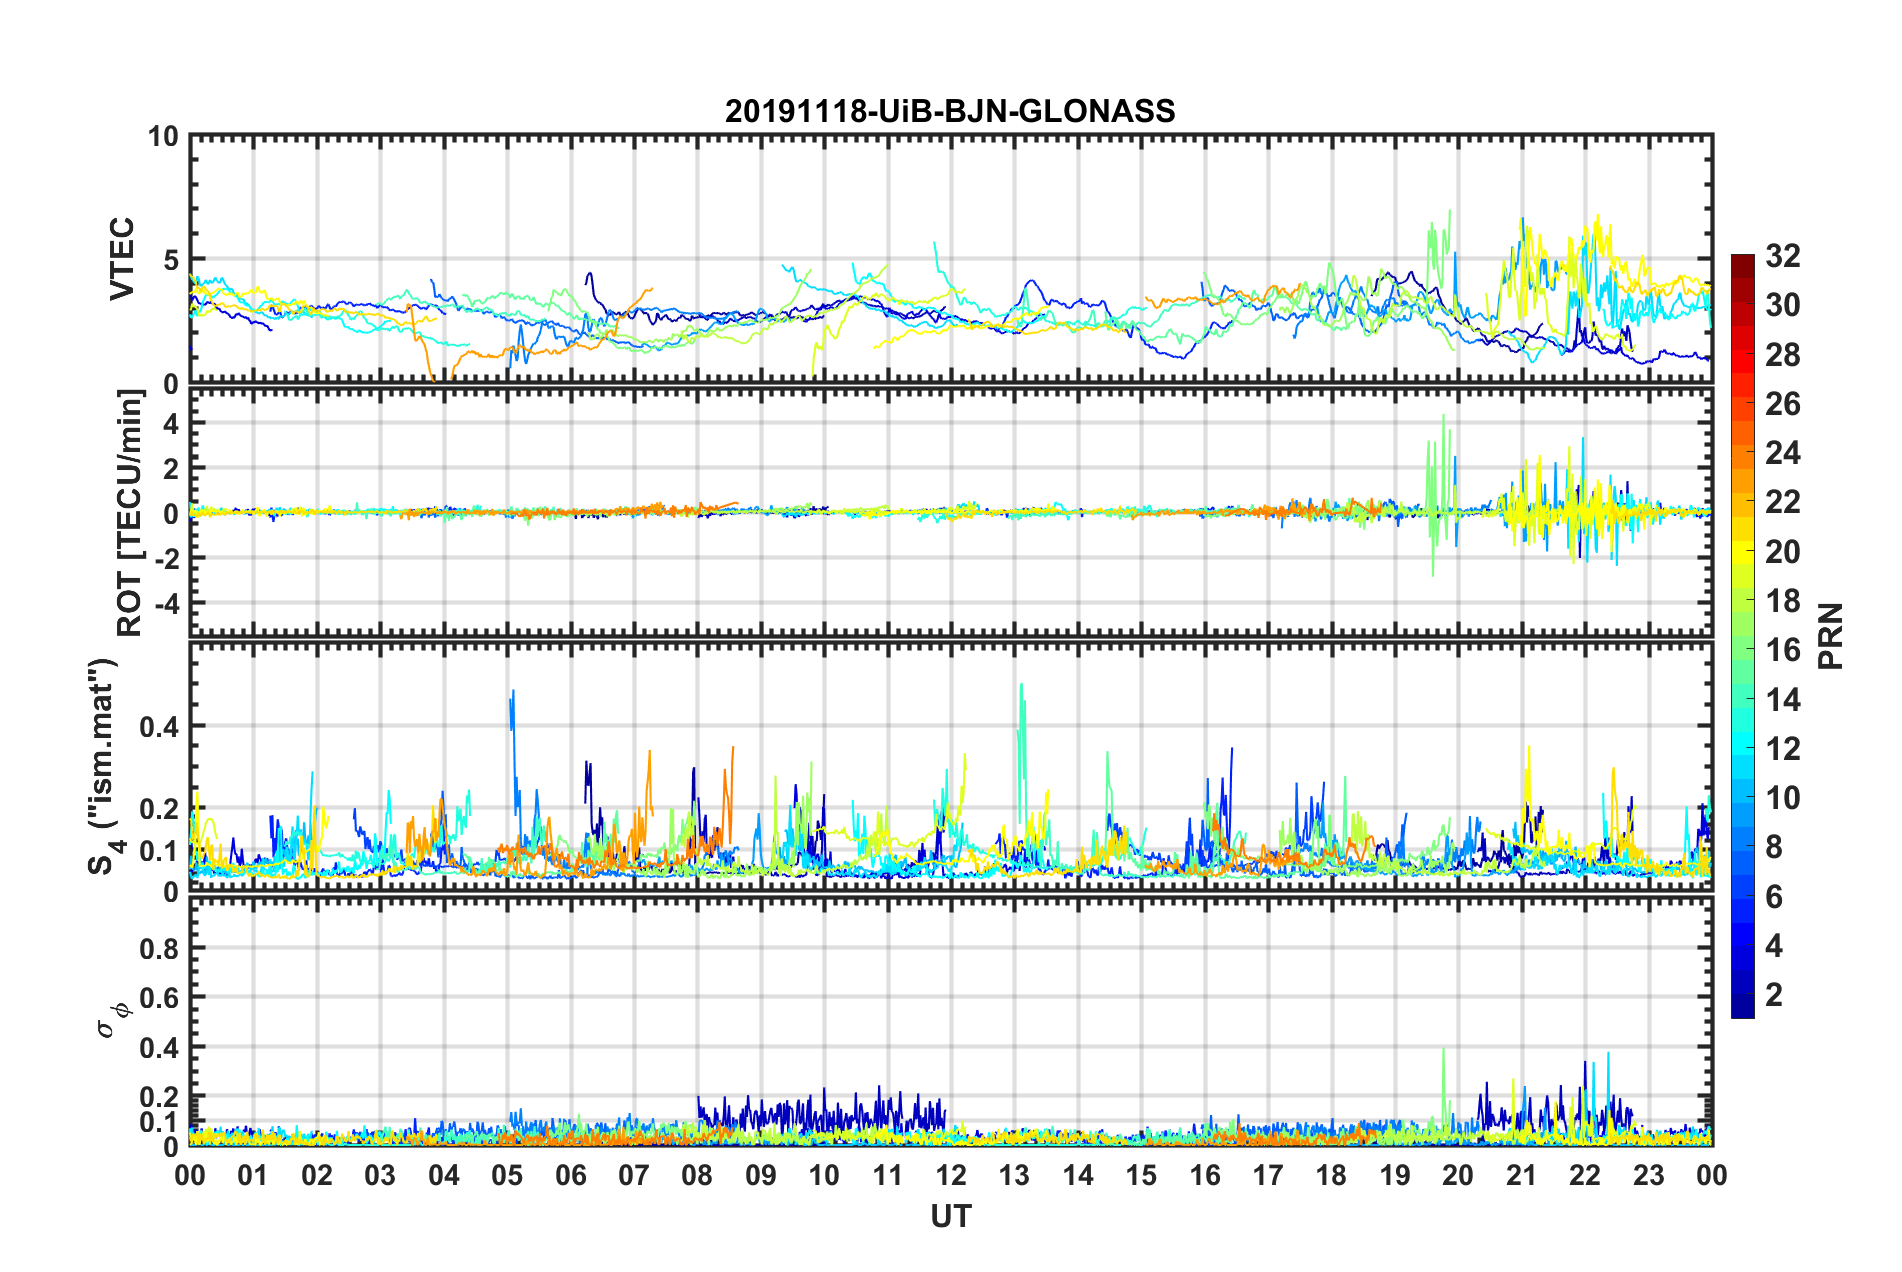Click colorbar tick label 16
Screen dimensions: 1902x1272
[x=1783, y=650]
